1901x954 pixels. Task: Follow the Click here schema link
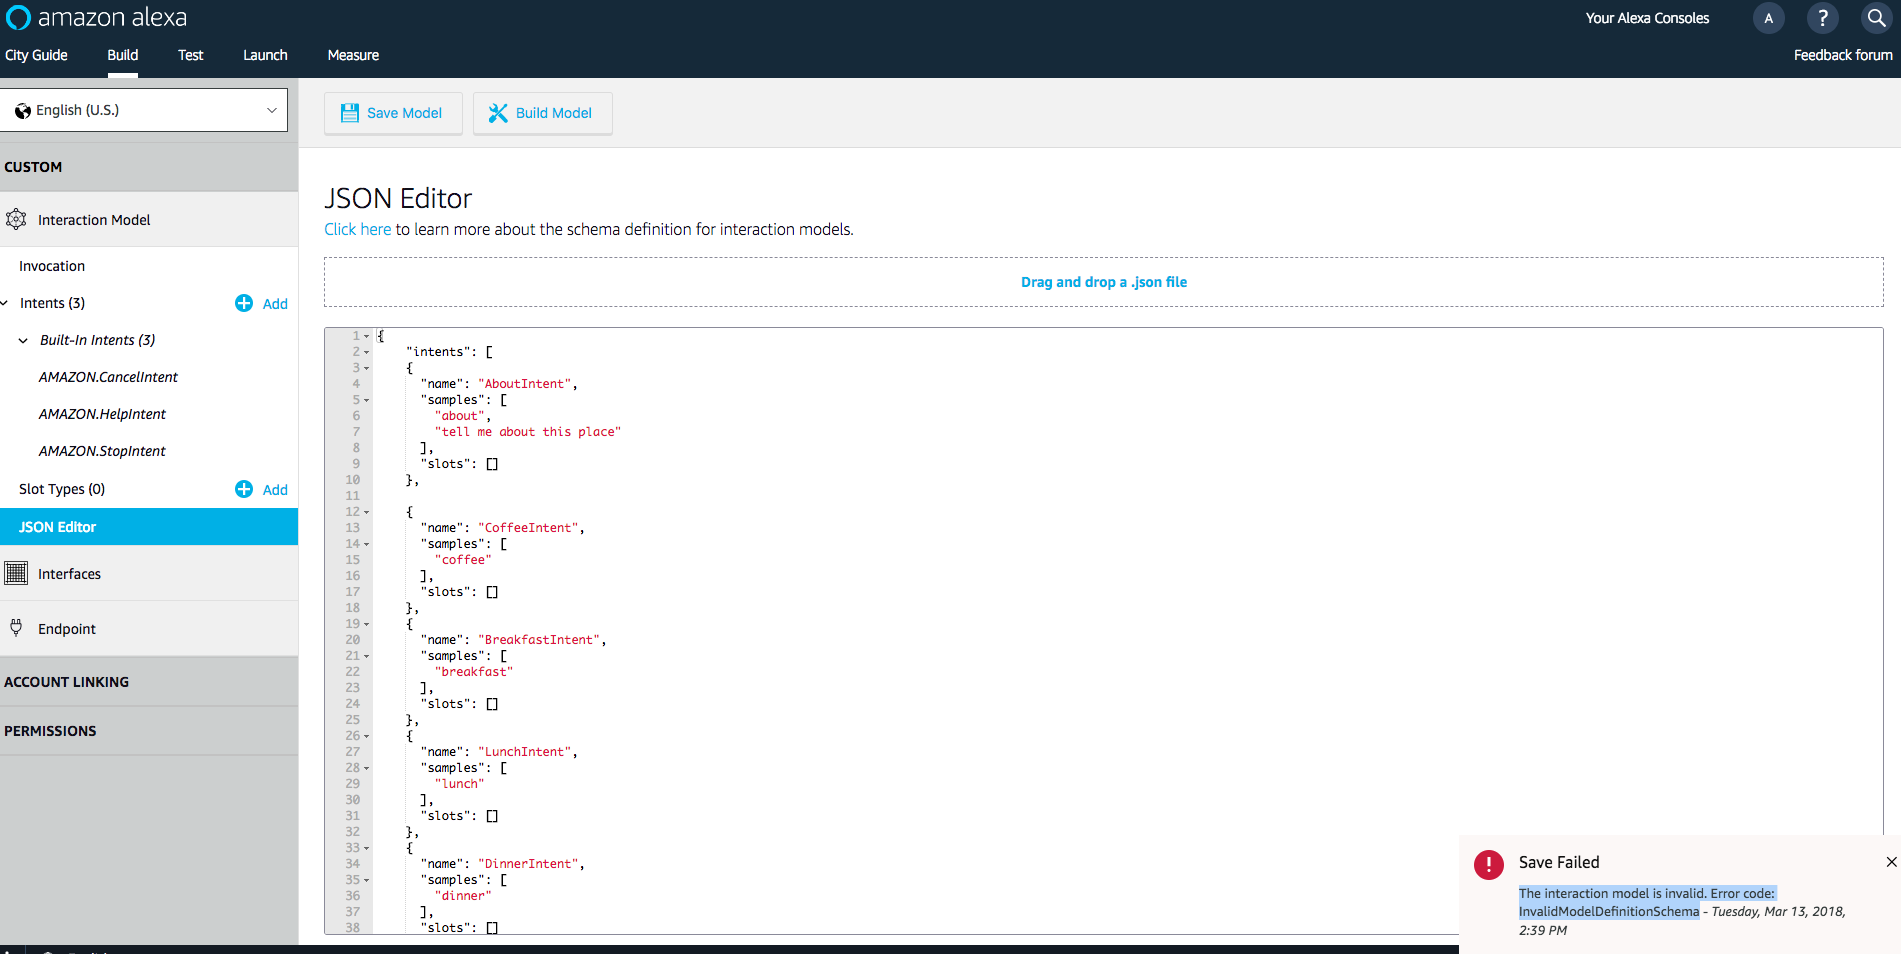358,229
